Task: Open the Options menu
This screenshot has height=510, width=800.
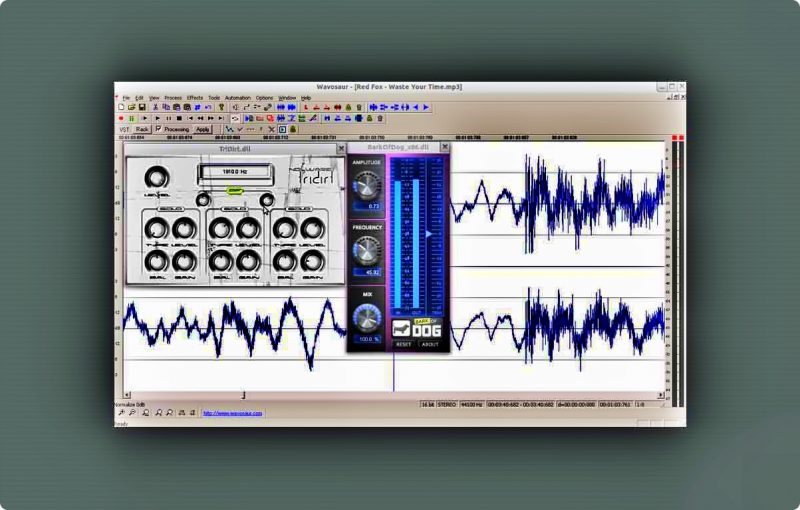Action: (264, 97)
